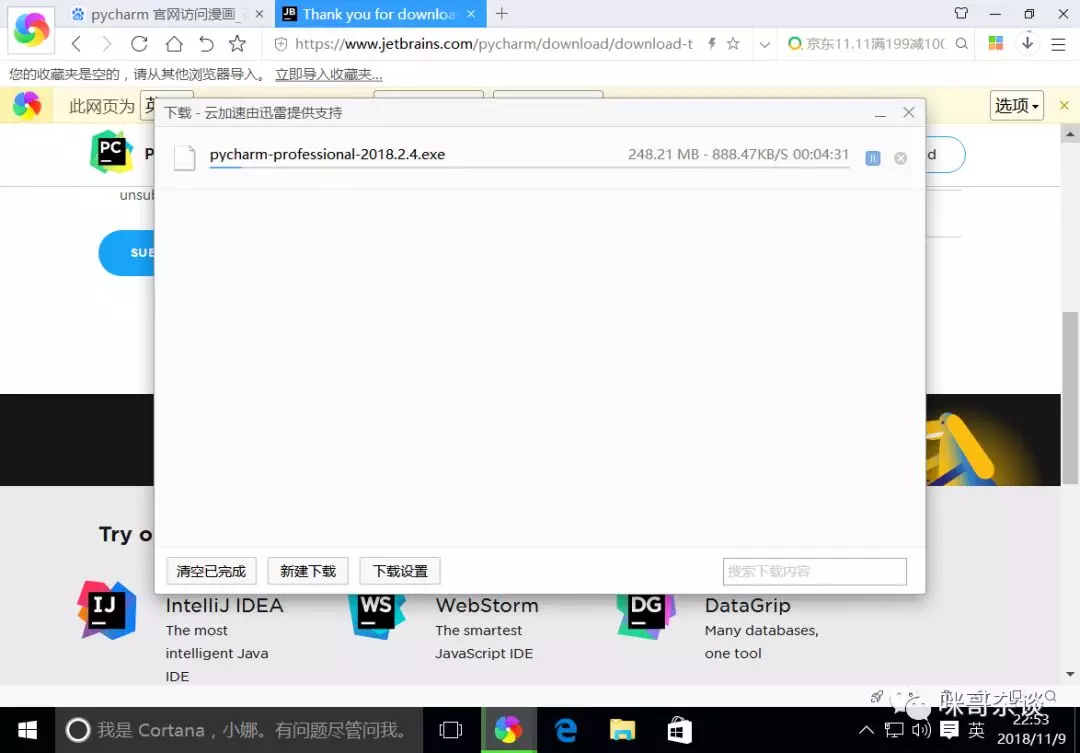Open the Windows Start menu

pos(27,730)
